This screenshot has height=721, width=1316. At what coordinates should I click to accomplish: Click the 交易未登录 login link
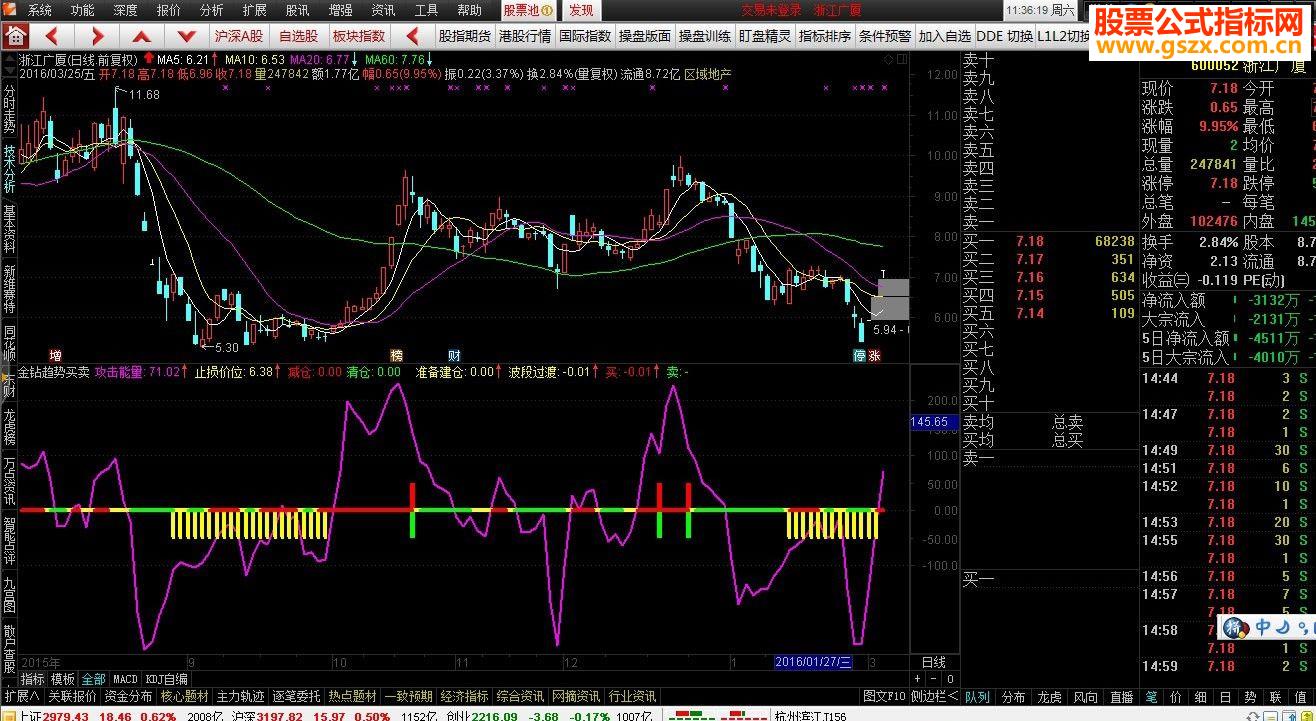click(x=771, y=10)
